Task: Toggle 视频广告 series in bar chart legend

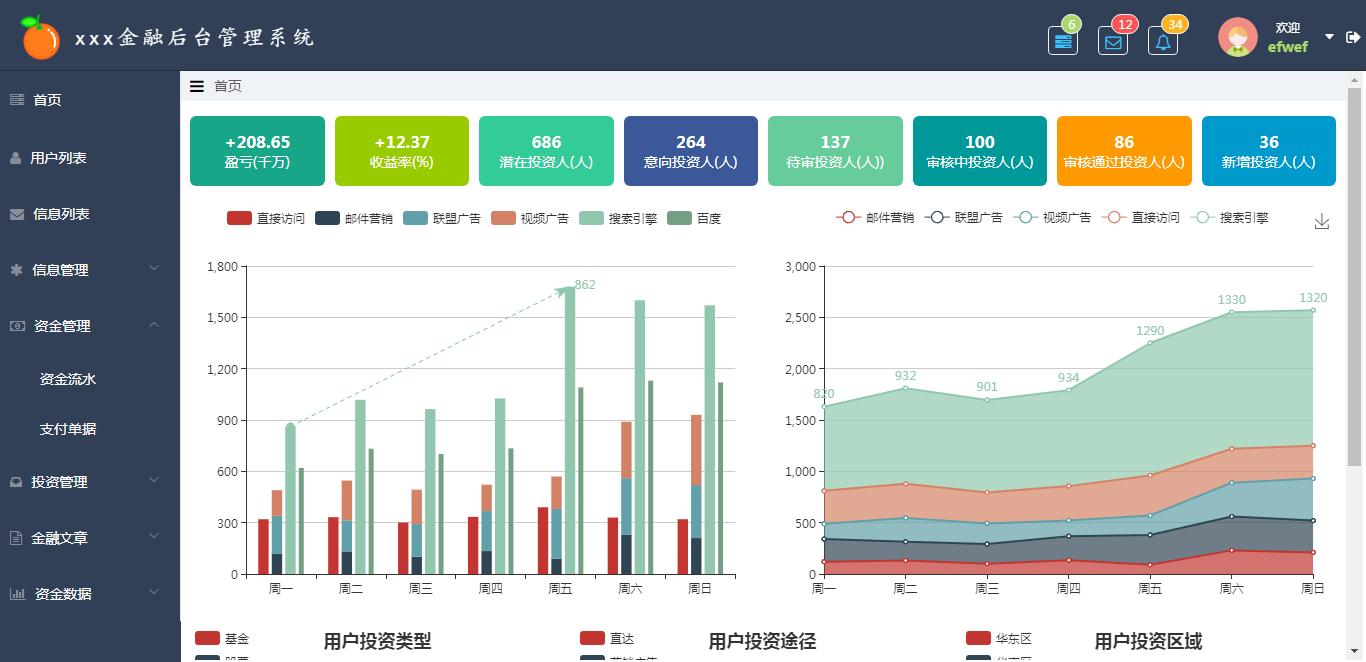Action: pos(530,218)
